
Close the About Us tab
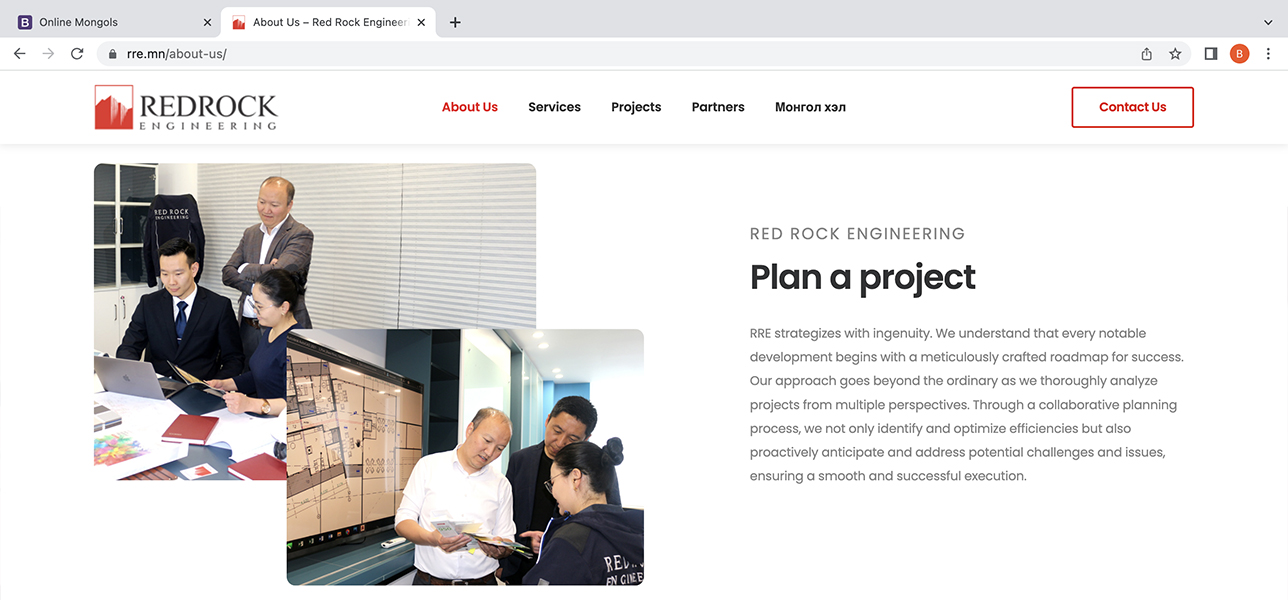click(x=421, y=22)
